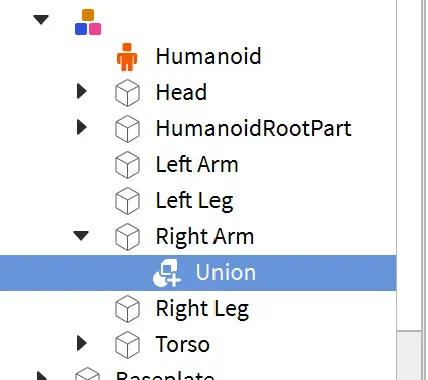This screenshot has height=380, width=428.
Task: Expand the Baseplate node arrow
Action: [42, 376]
